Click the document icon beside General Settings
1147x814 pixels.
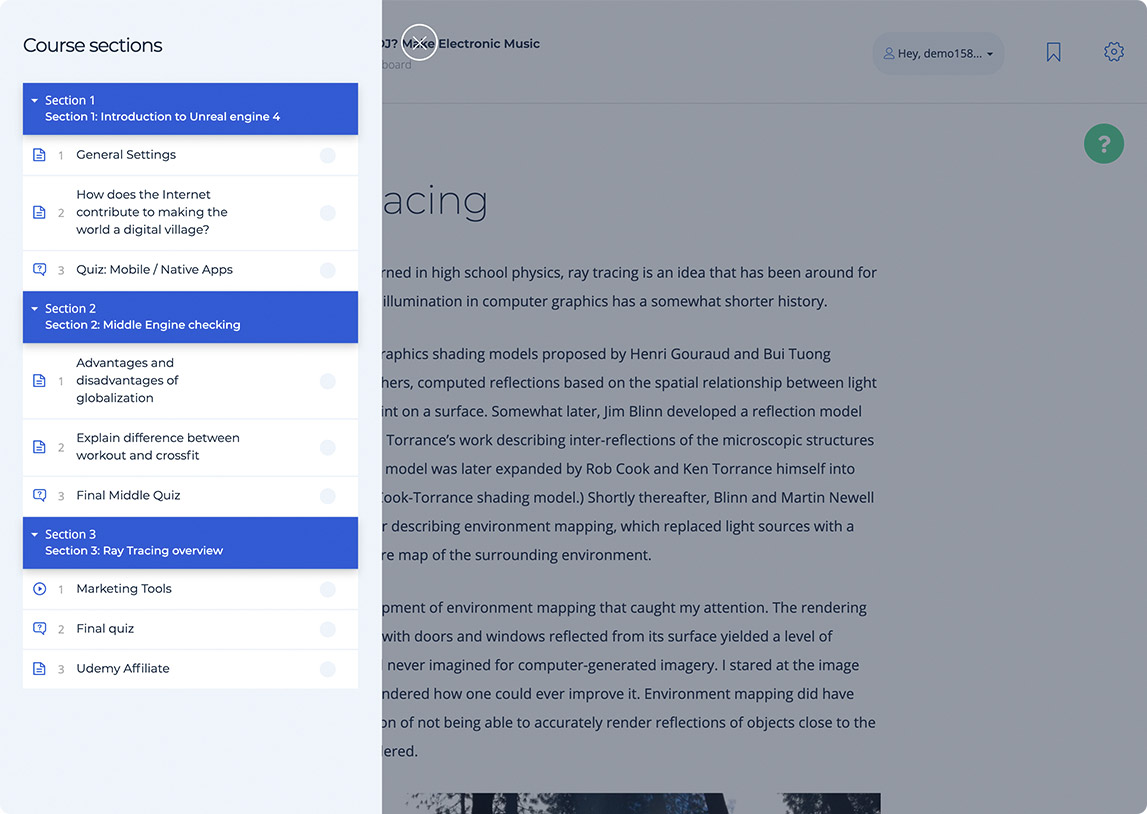pyautogui.click(x=39, y=155)
